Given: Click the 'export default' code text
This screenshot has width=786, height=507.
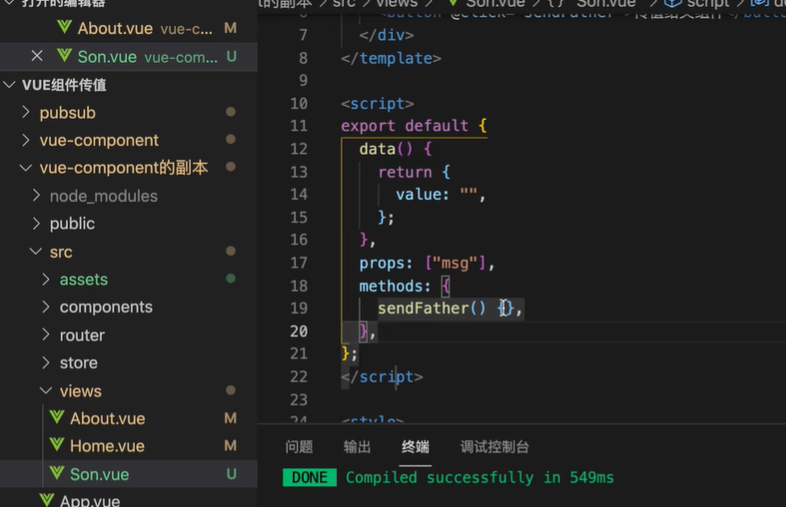Looking at the screenshot, I should (x=405, y=125).
